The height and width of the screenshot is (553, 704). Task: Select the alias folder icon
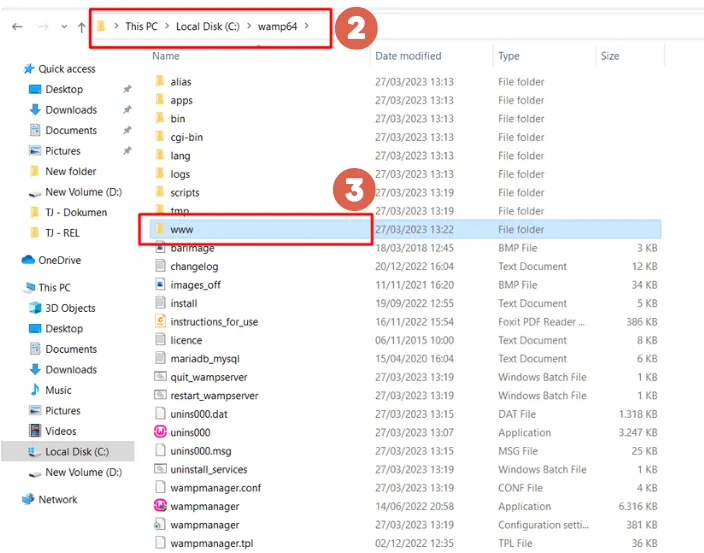[x=160, y=81]
